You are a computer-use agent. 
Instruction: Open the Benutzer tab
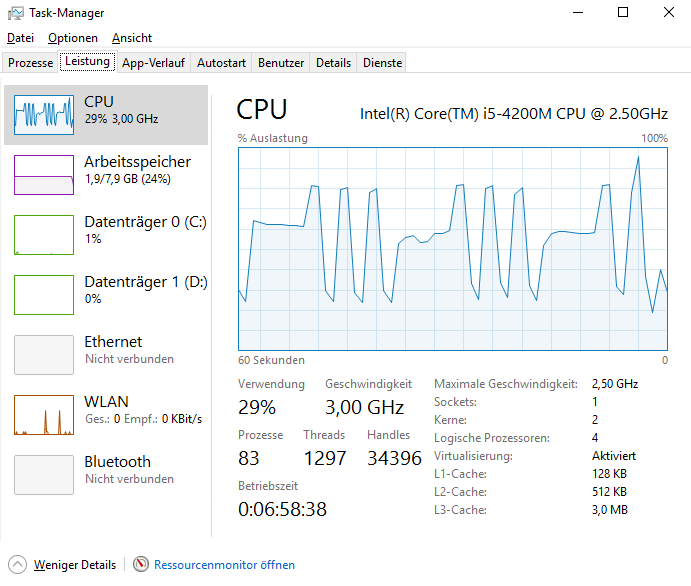[x=281, y=63]
